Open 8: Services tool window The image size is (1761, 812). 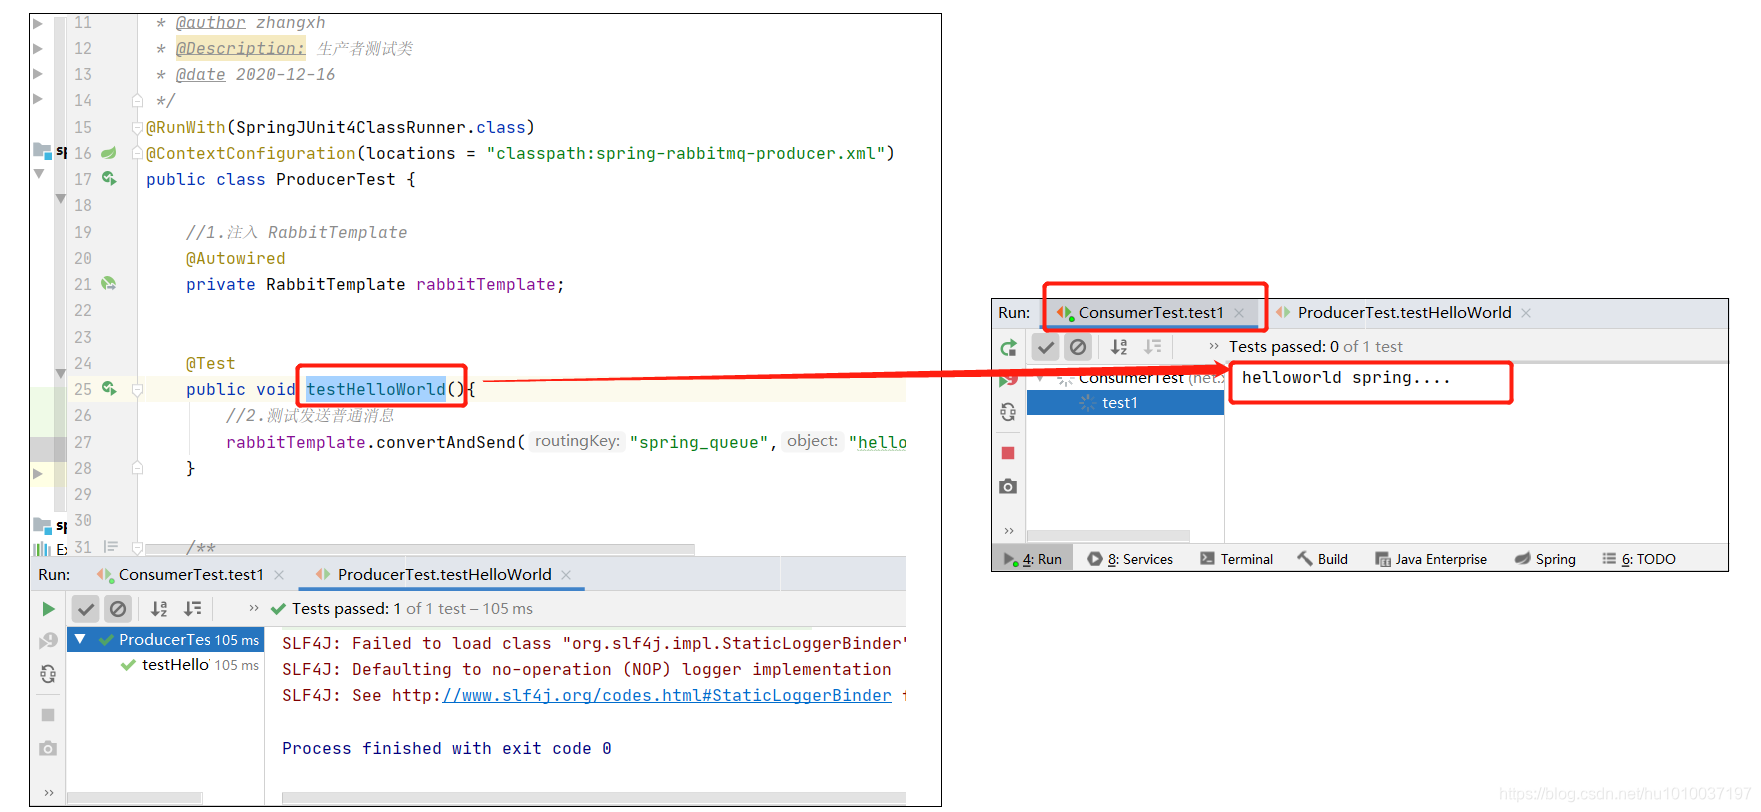coord(1130,559)
